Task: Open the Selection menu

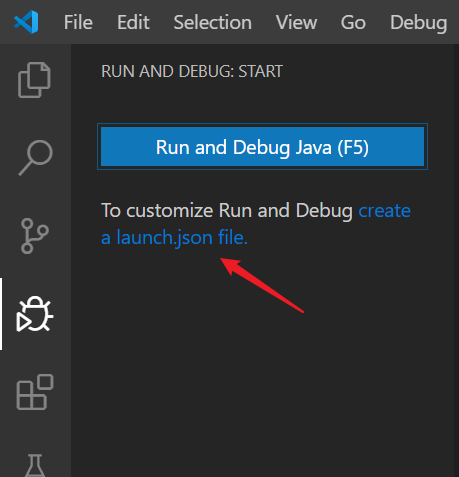Action: [x=212, y=22]
